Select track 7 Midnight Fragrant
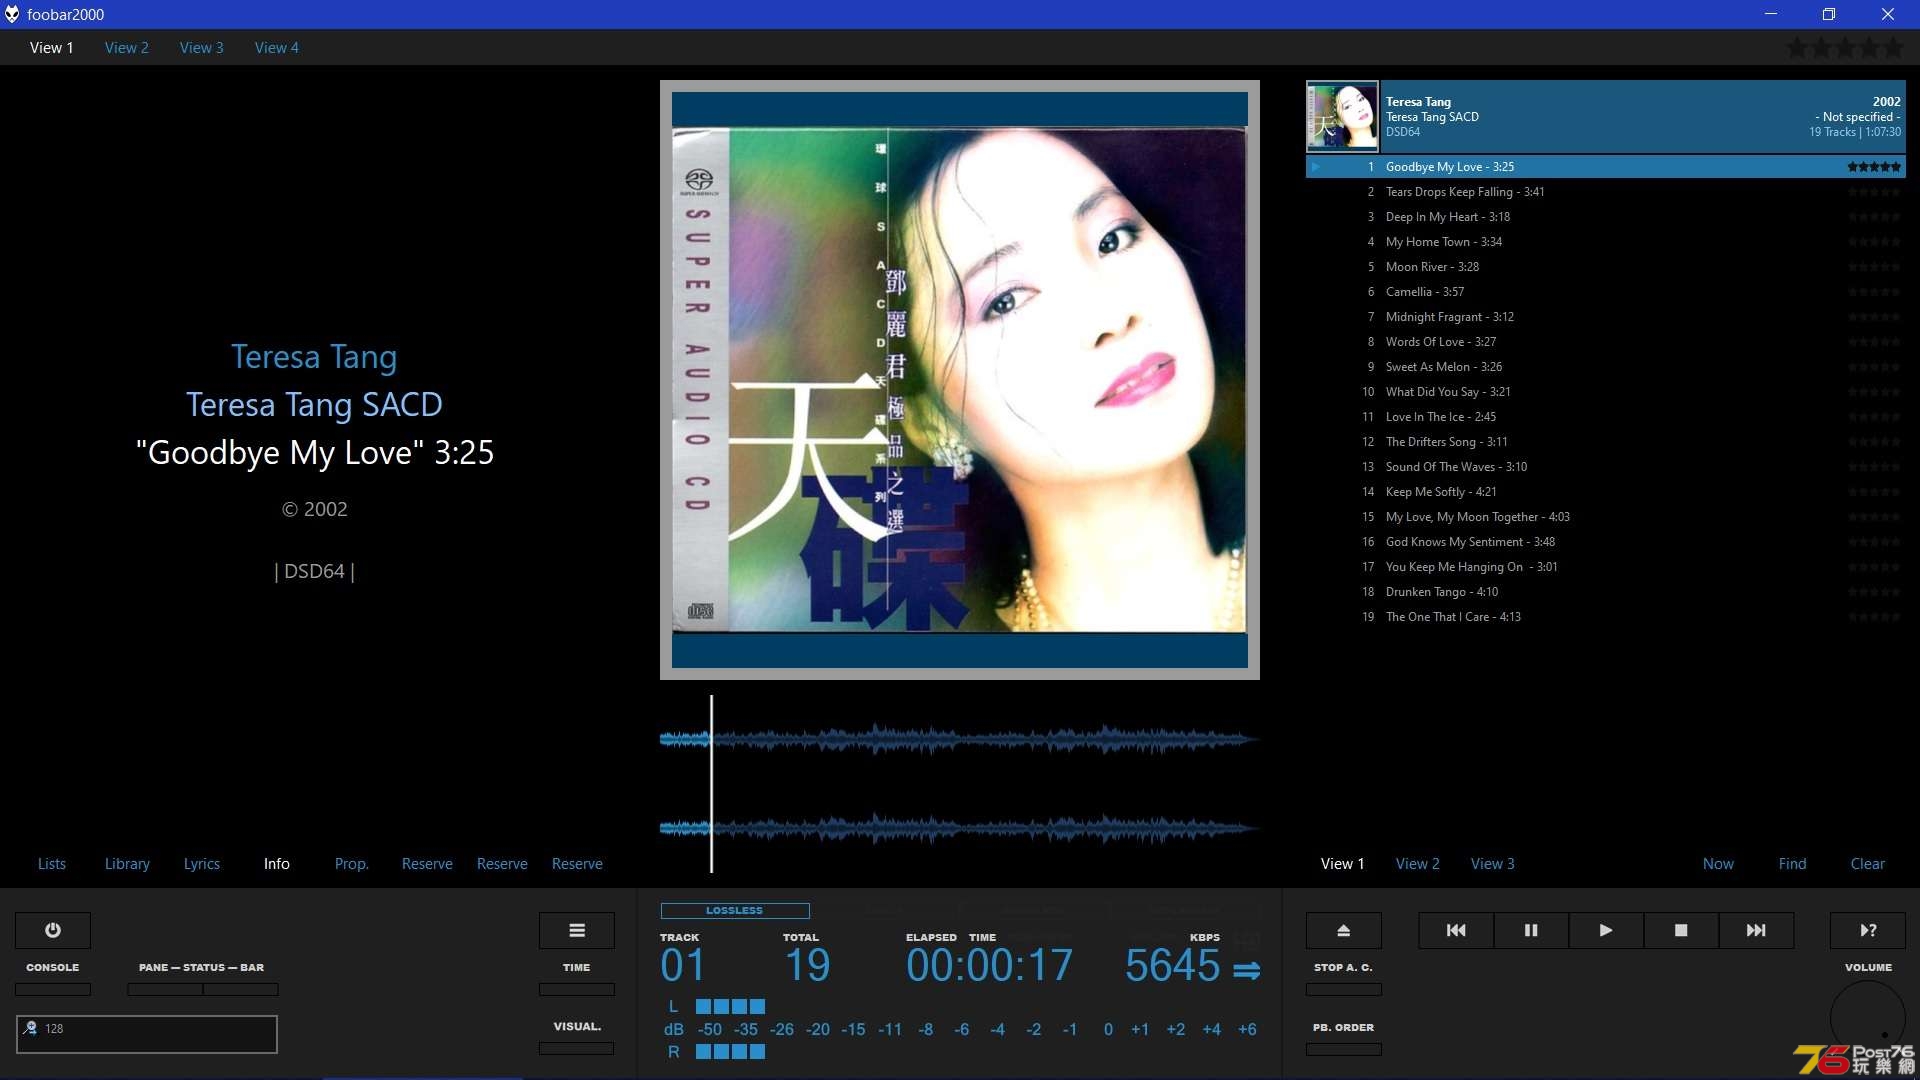 tap(1606, 317)
